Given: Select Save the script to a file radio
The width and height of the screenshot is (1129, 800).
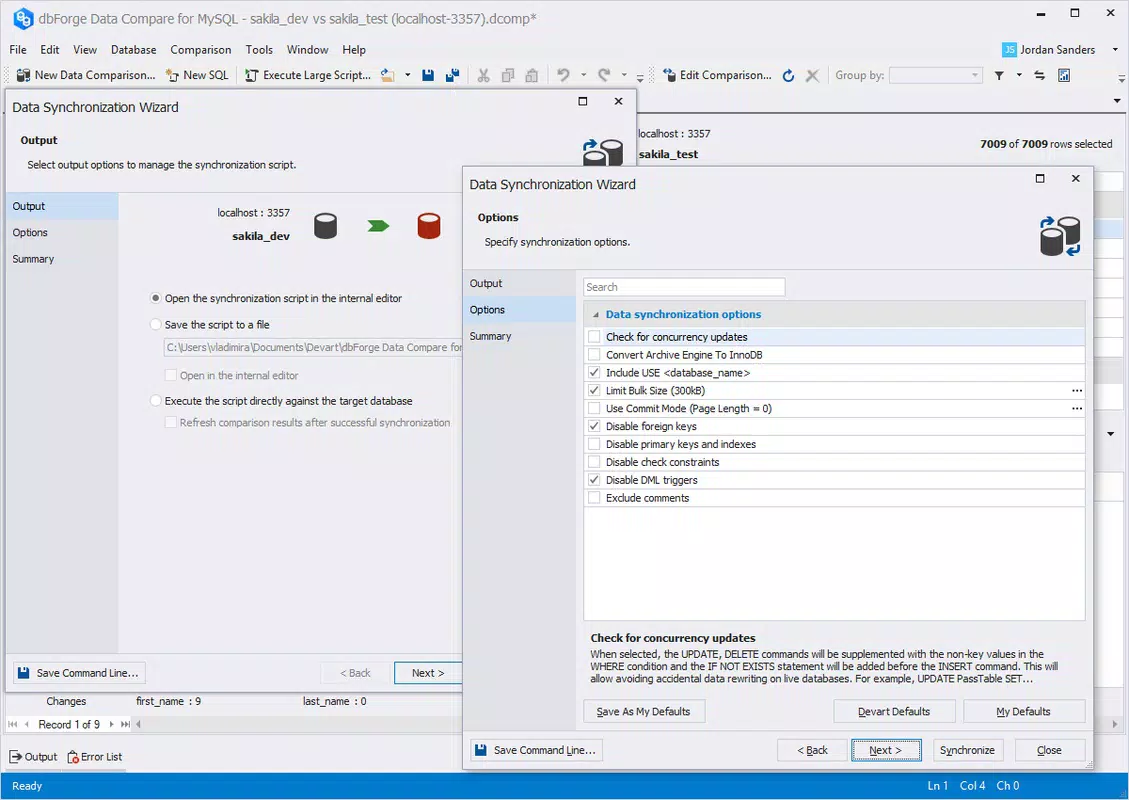Looking at the screenshot, I should (x=156, y=325).
